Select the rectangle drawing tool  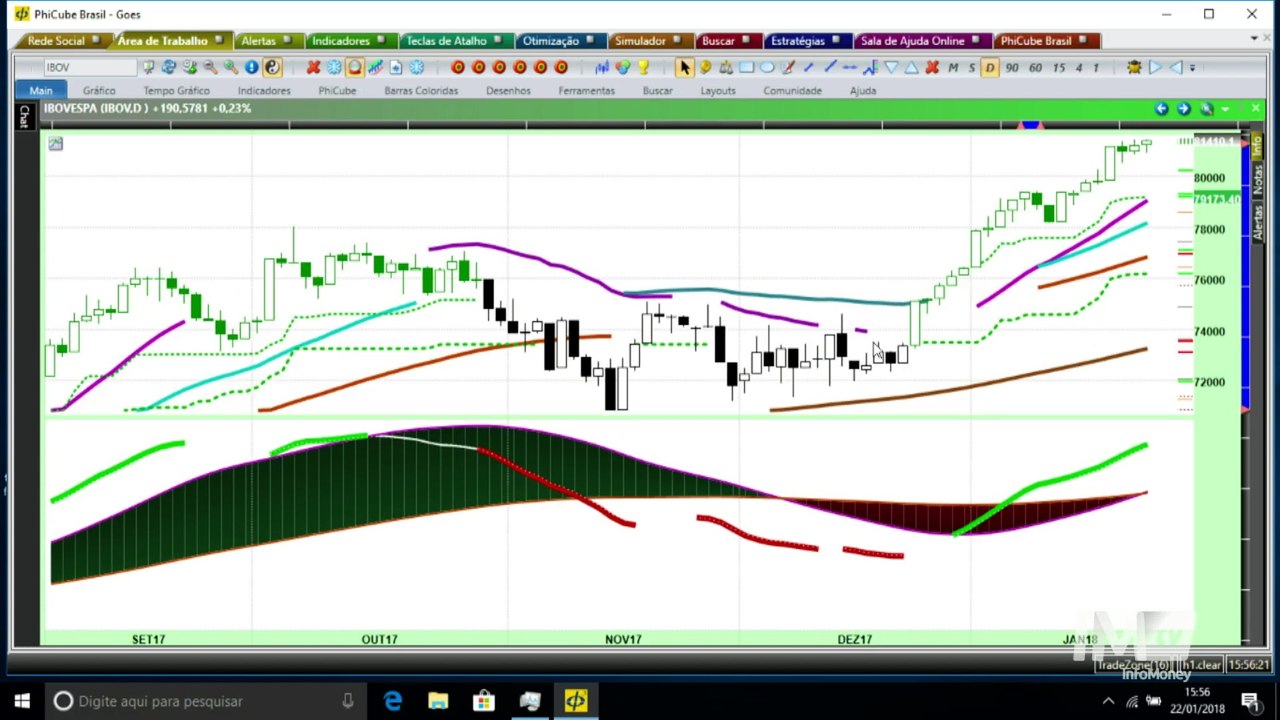[746, 67]
